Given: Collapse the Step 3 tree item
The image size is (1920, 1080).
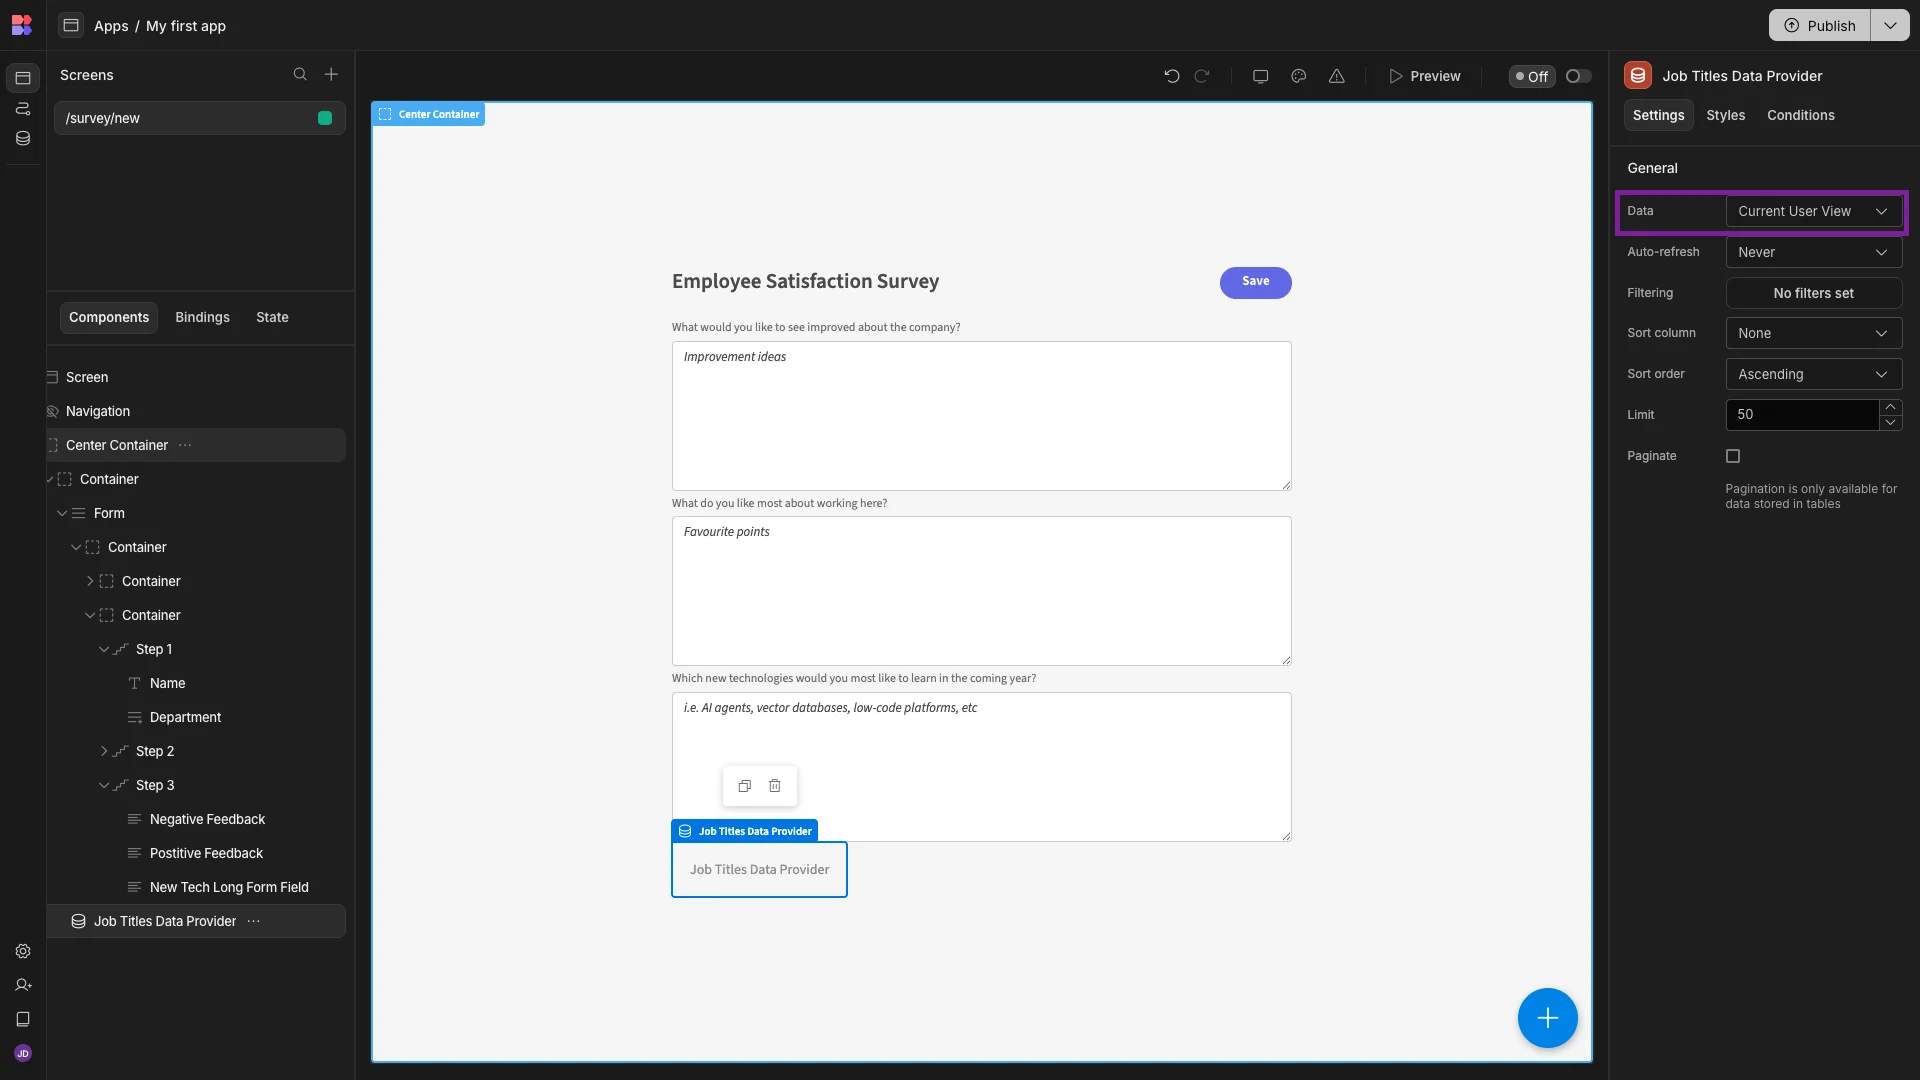Looking at the screenshot, I should point(104,785).
